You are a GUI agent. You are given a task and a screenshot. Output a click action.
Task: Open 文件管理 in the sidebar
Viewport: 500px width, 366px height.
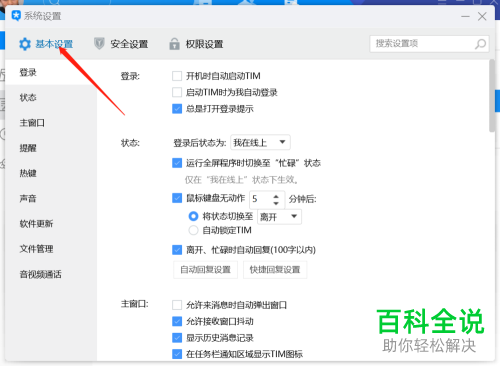(51, 249)
